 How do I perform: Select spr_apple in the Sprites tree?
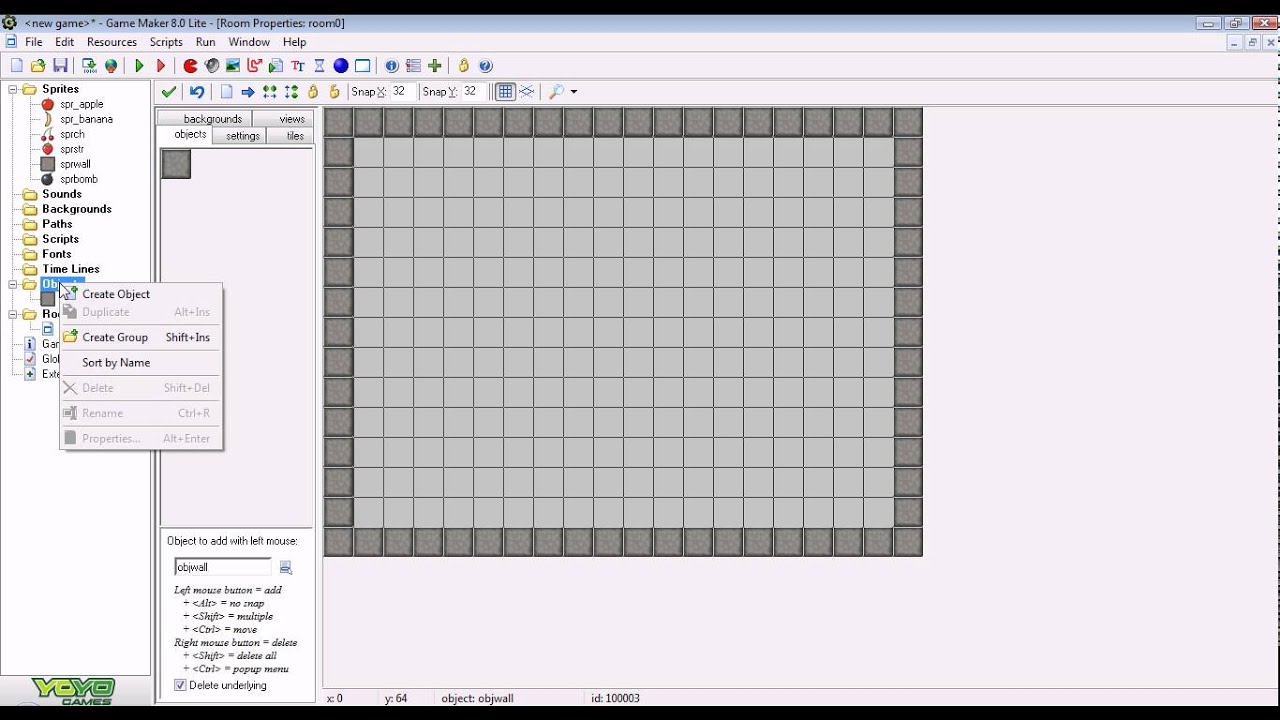(x=81, y=104)
